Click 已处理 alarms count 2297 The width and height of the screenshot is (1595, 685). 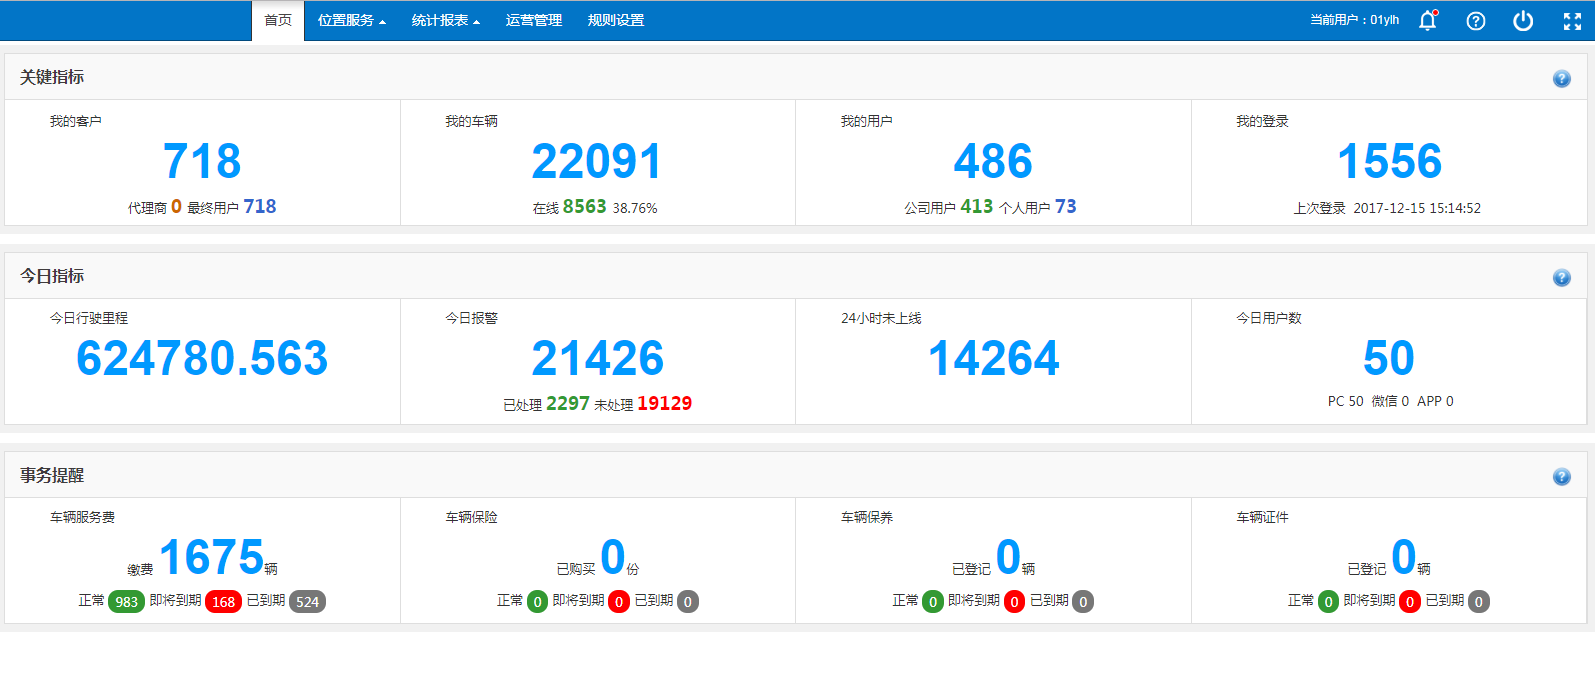click(x=568, y=404)
